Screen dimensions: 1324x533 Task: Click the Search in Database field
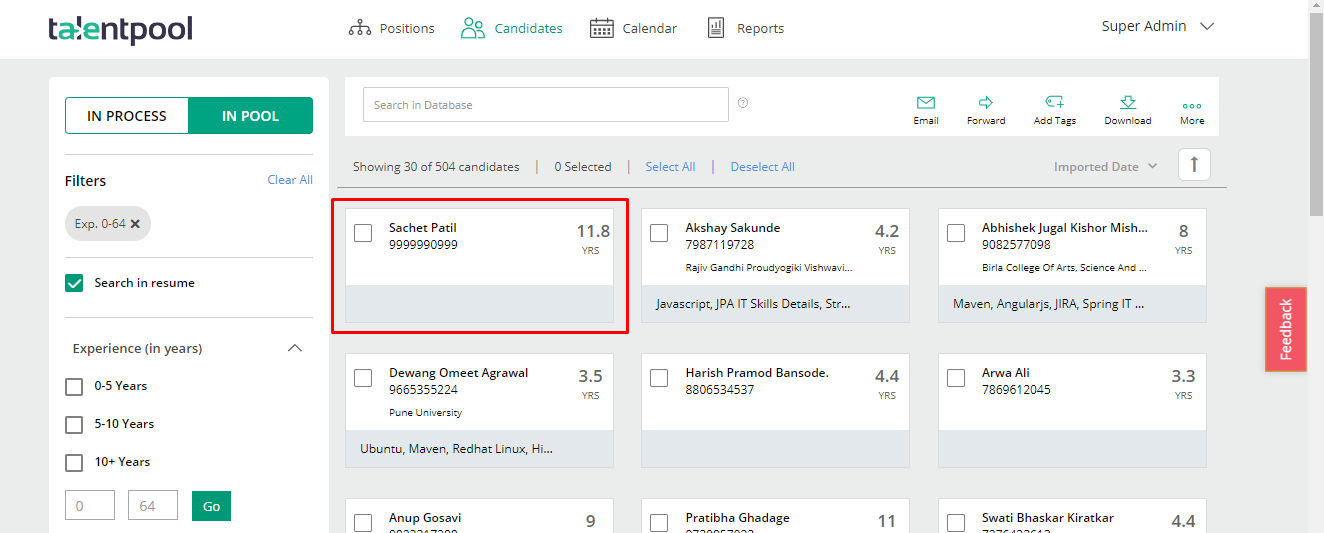point(546,105)
